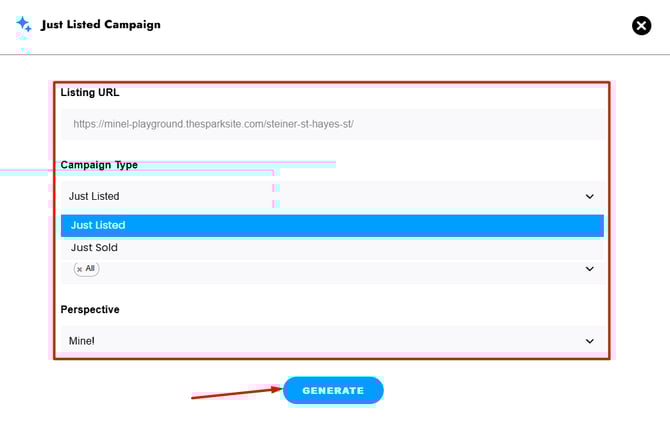Screen dimensions: 670x431
Task: Close the Just Listed Campaign dialog
Action: click(641, 26)
